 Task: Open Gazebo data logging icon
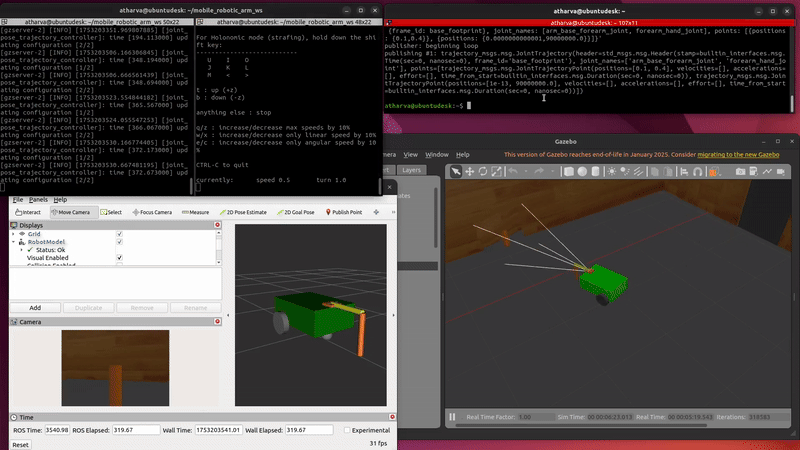tap(754, 171)
